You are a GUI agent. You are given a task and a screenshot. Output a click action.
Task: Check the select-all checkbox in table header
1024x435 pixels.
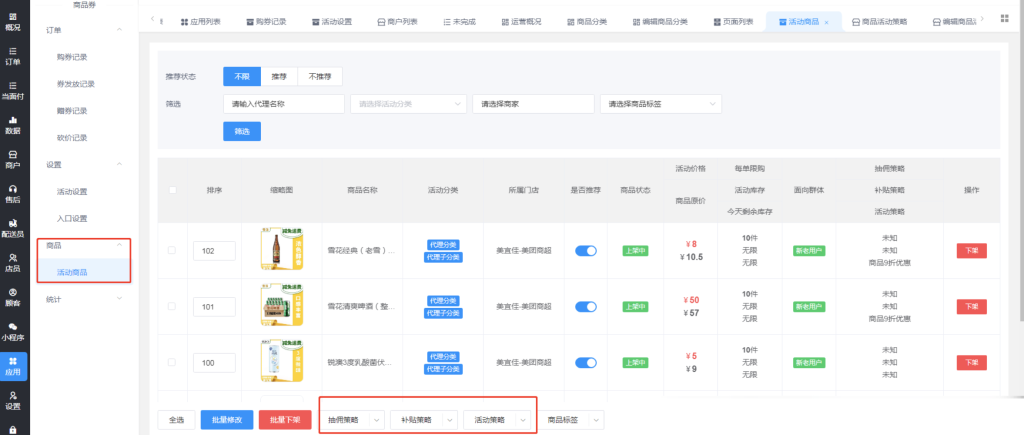point(173,190)
